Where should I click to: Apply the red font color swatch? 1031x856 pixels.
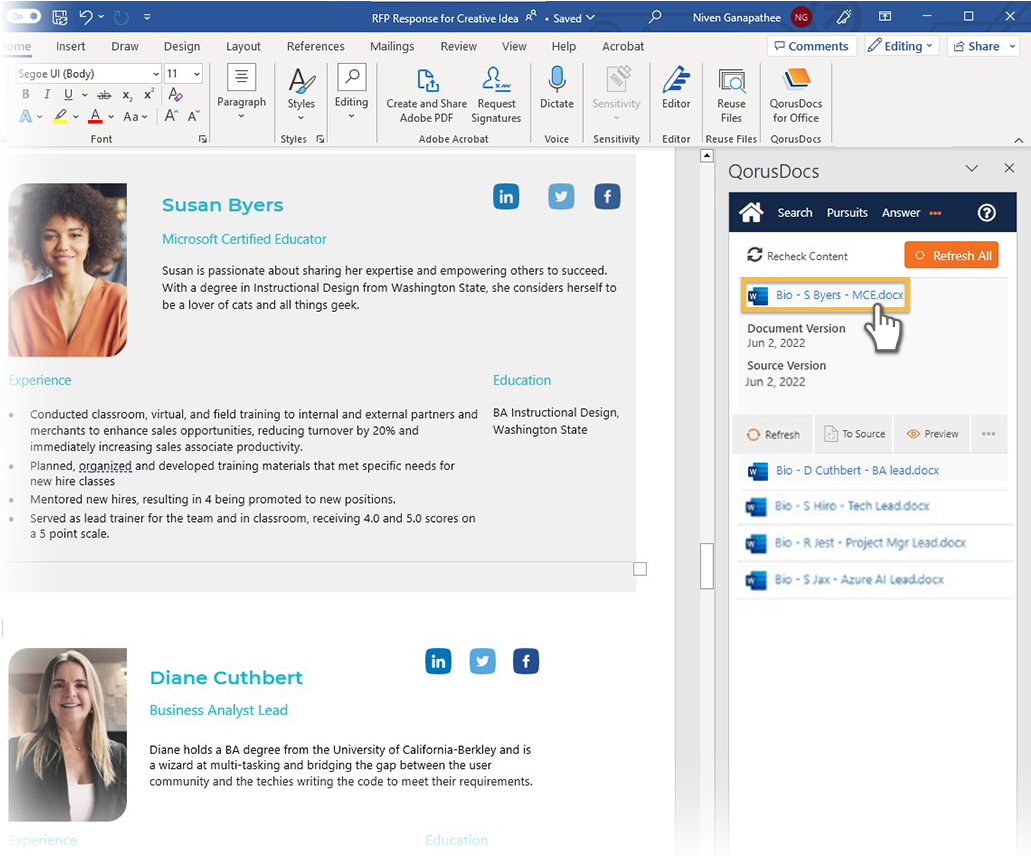(x=95, y=116)
